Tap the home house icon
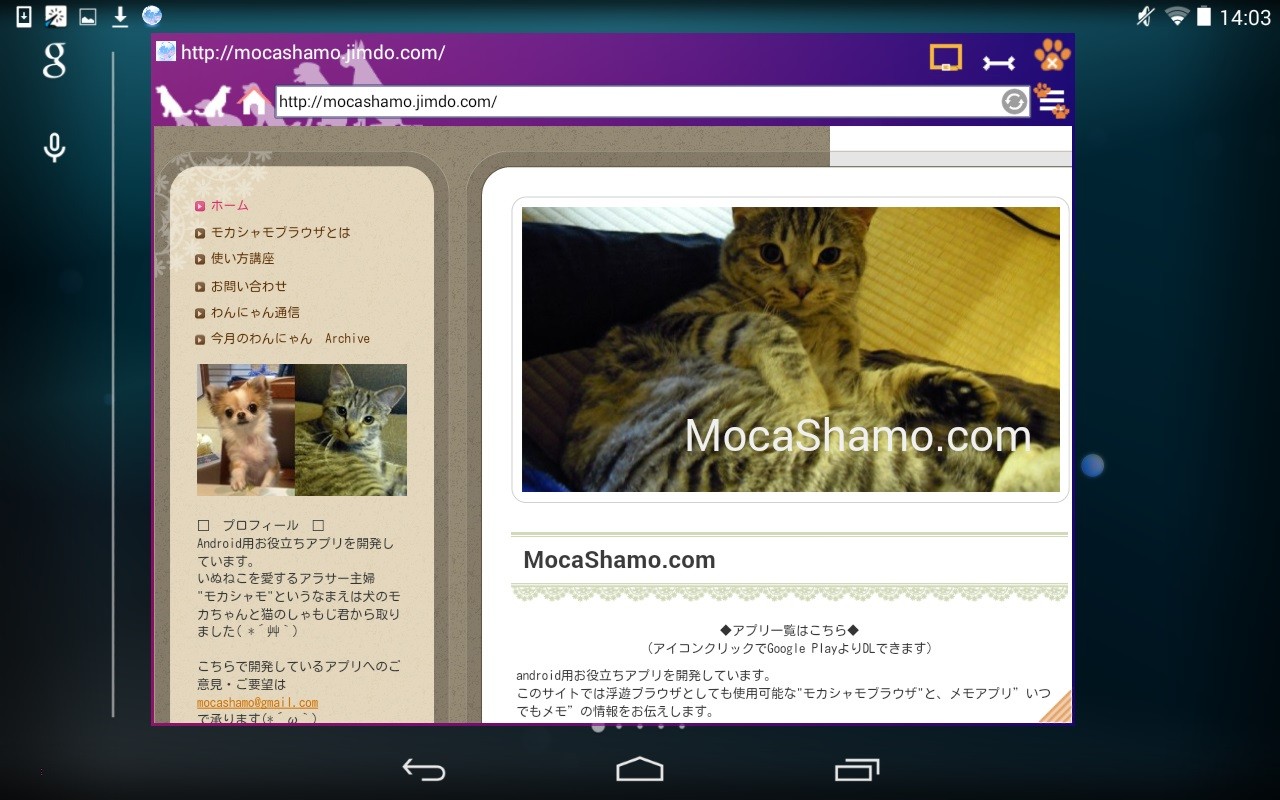 (x=254, y=102)
